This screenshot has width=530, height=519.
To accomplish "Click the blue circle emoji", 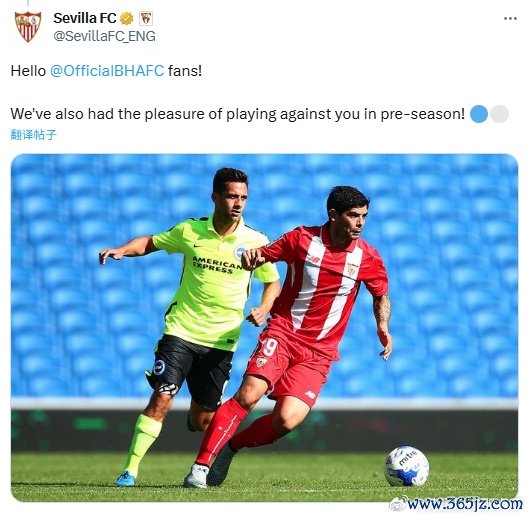I will 479,114.
